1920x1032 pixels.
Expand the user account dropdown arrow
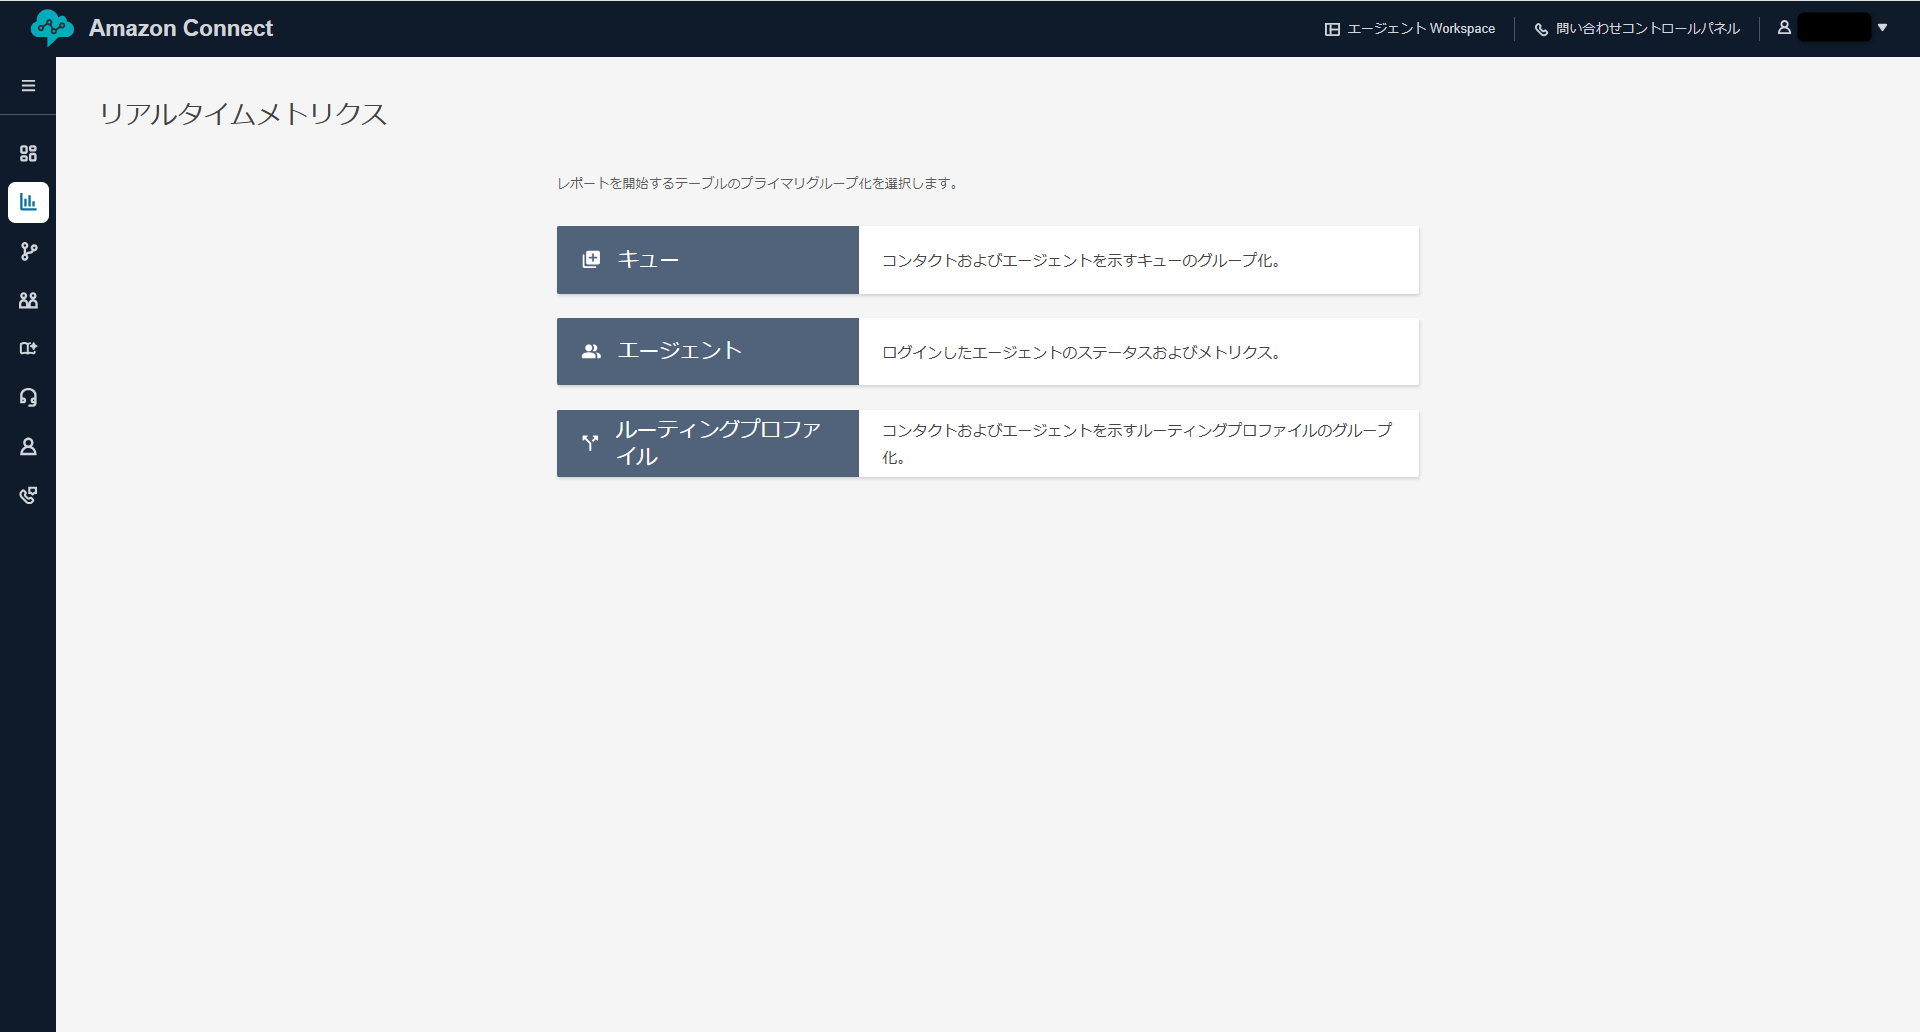click(x=1882, y=28)
